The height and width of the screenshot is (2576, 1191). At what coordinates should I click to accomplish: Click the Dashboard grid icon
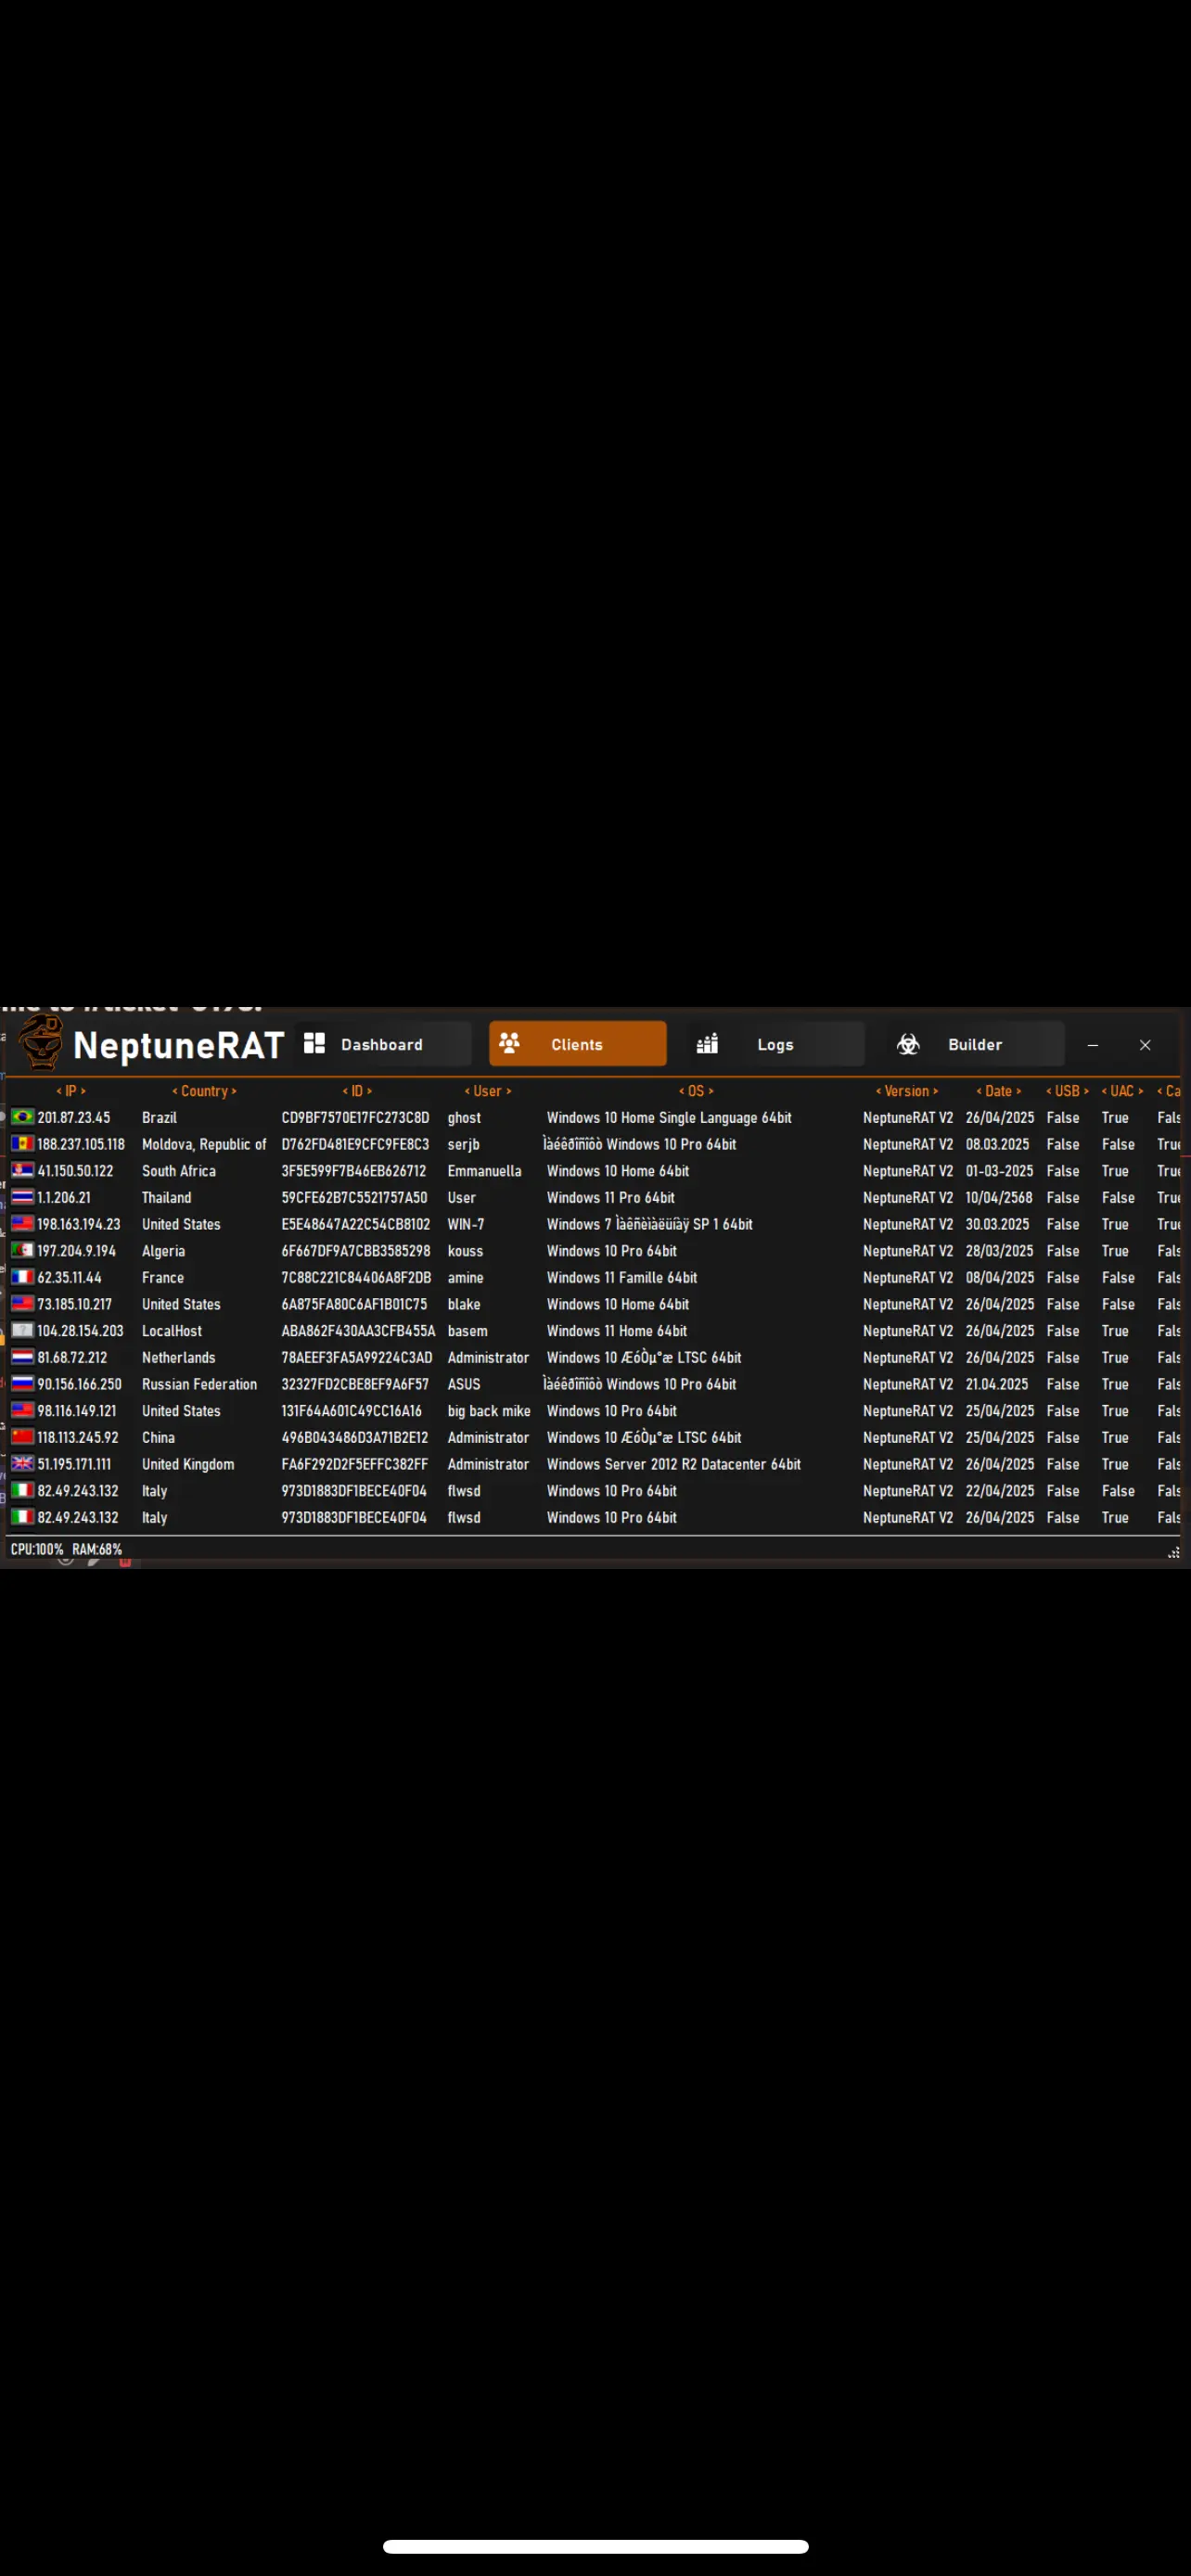(314, 1044)
